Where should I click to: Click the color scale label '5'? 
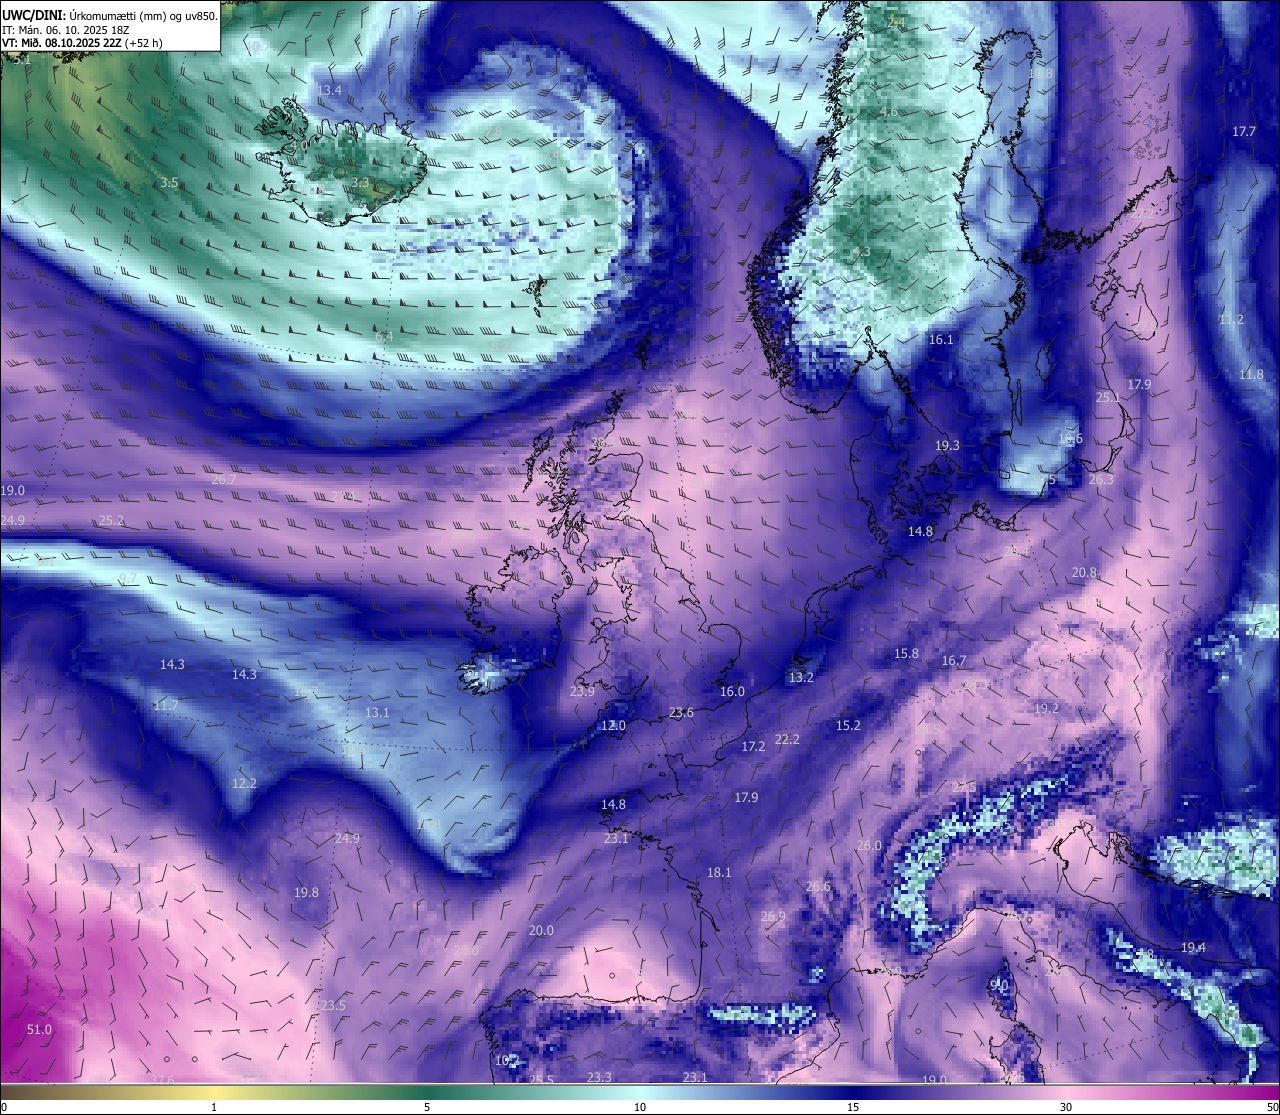pyautogui.click(x=427, y=1107)
